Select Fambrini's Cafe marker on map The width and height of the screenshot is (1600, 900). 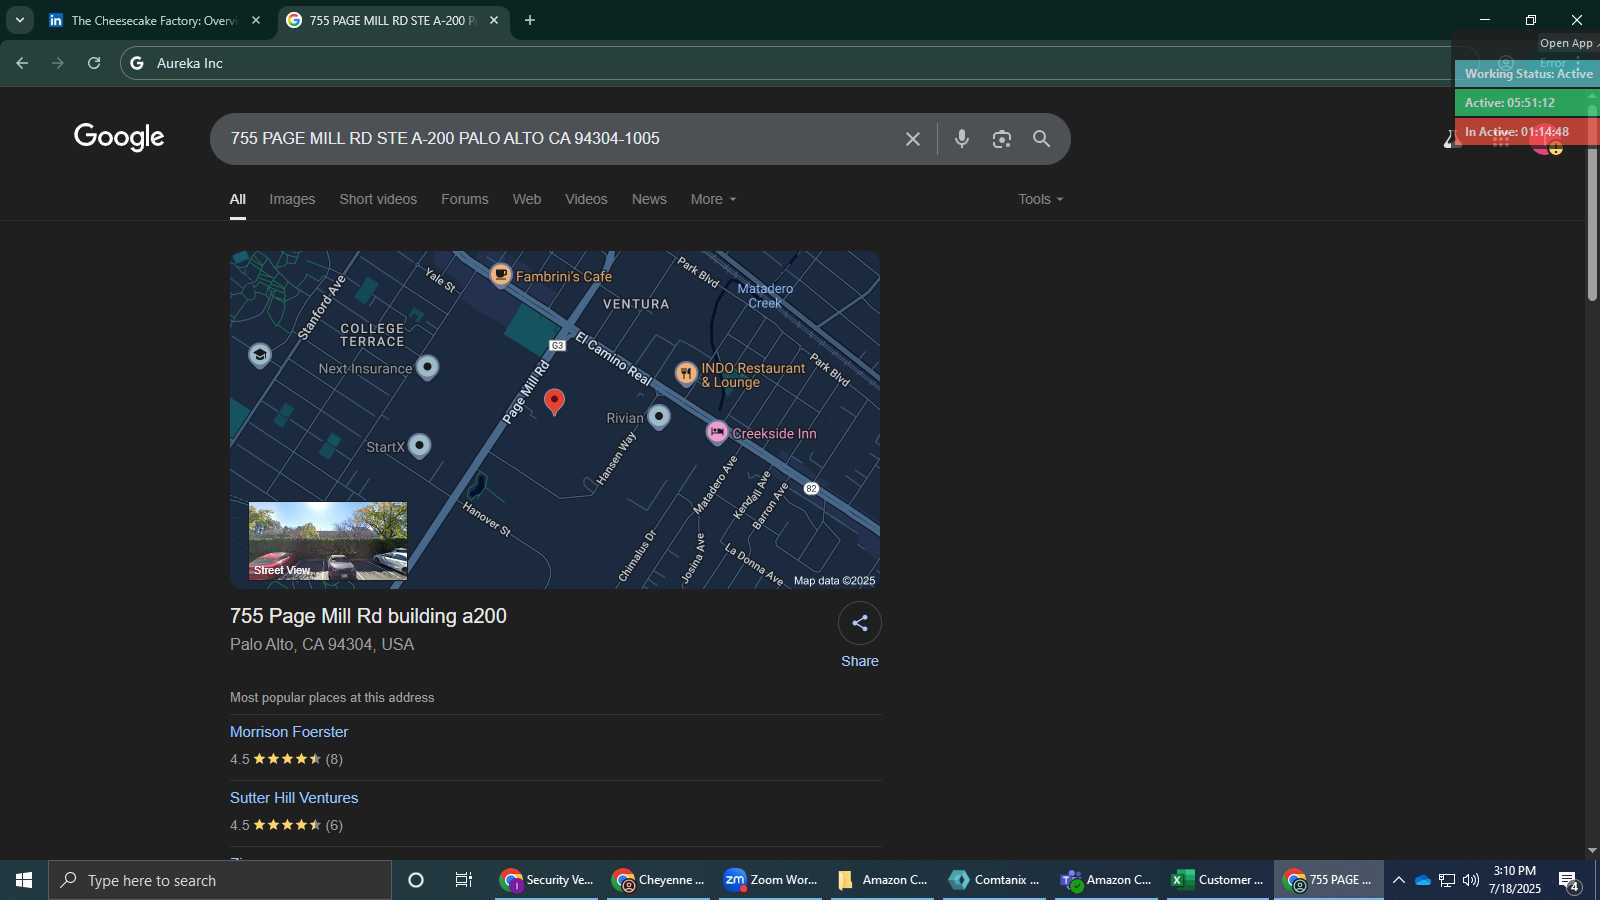(501, 275)
